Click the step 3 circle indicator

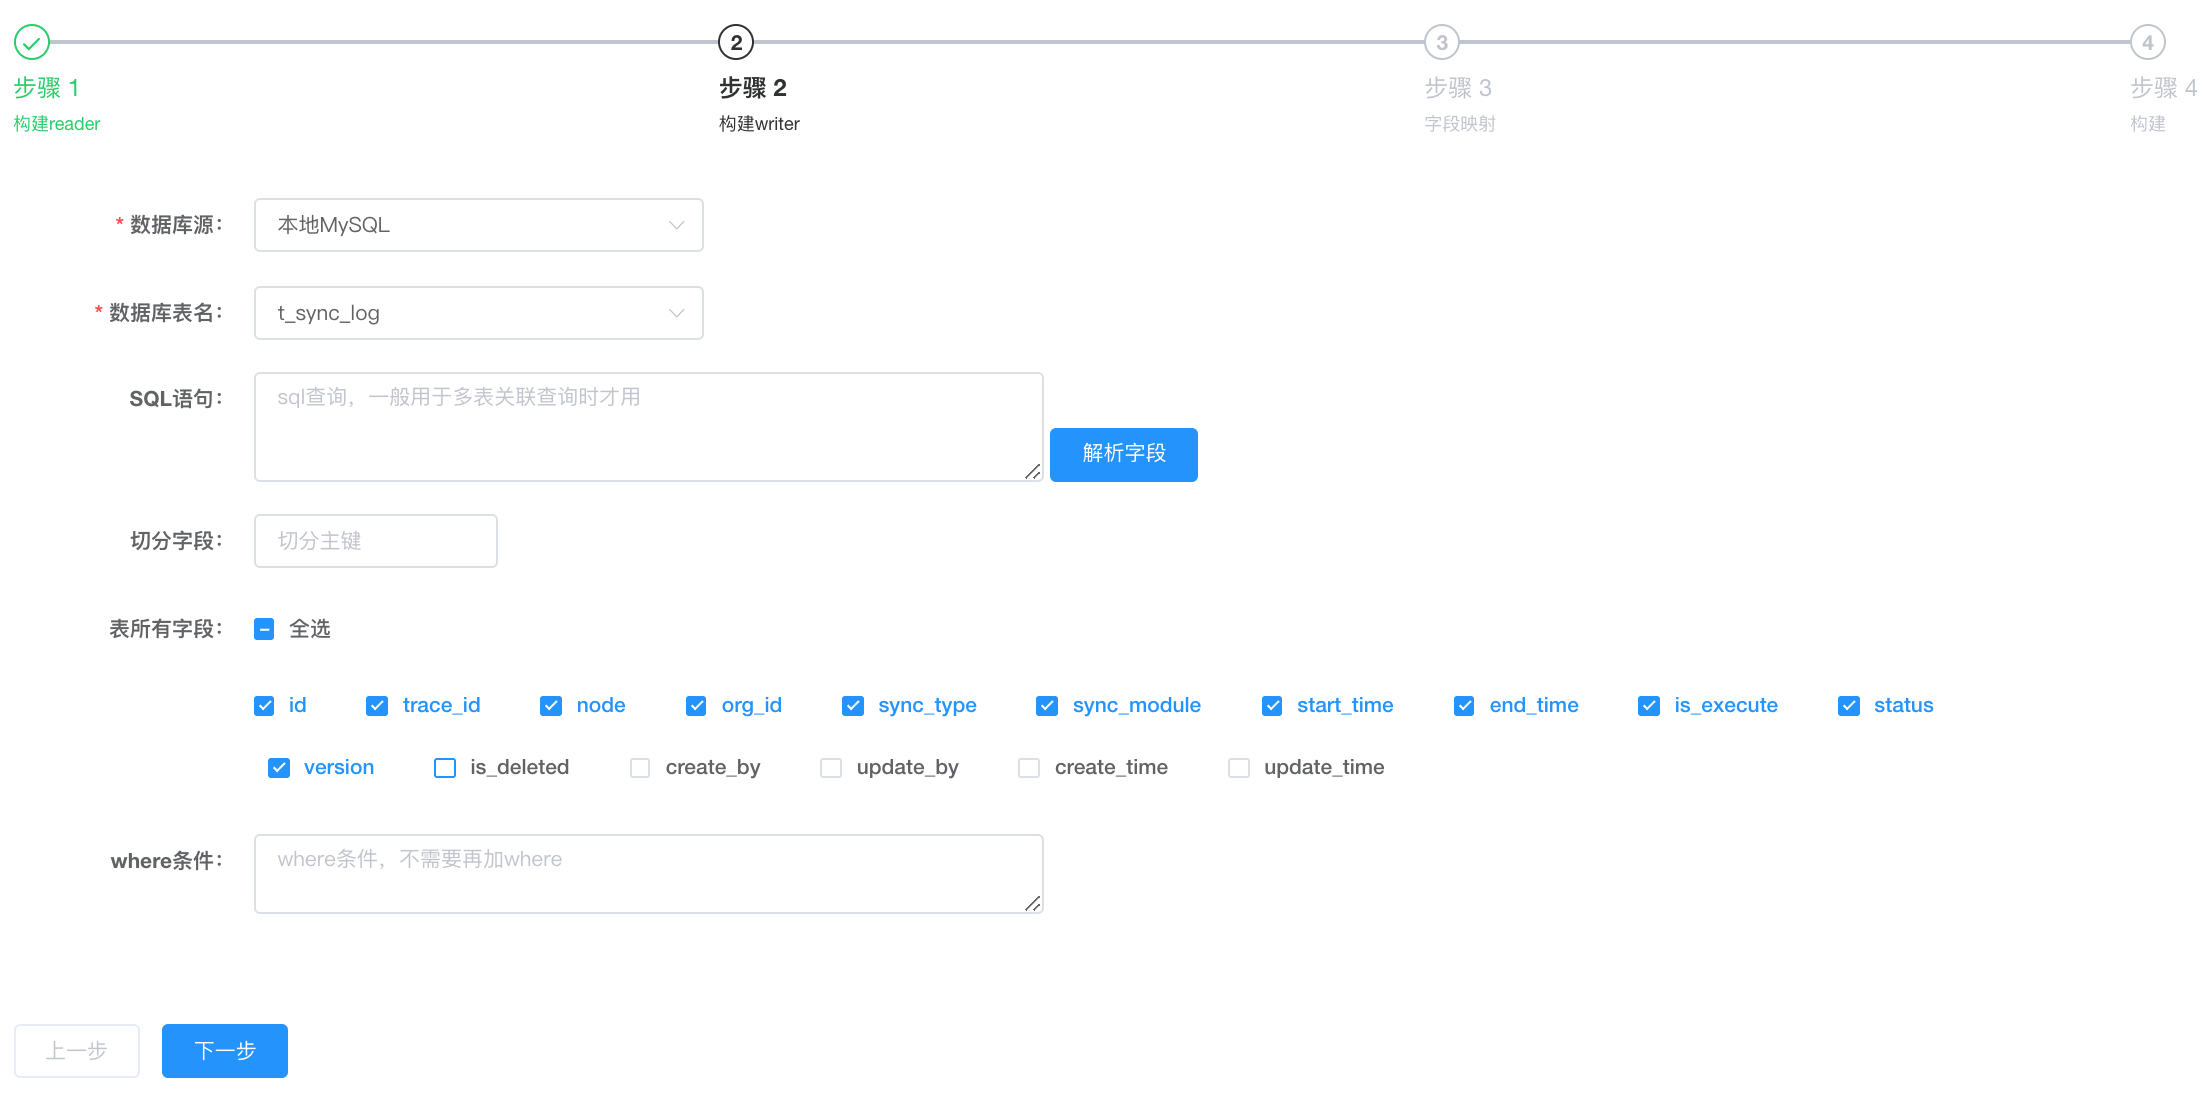tap(1442, 42)
